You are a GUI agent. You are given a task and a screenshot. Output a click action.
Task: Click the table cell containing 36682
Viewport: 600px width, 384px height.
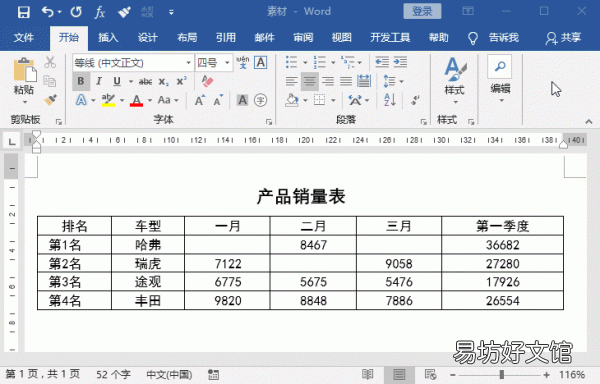(x=502, y=245)
